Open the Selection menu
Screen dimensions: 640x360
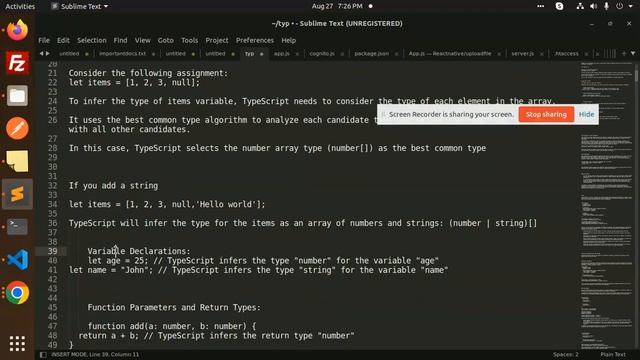pyautogui.click(x=92, y=40)
